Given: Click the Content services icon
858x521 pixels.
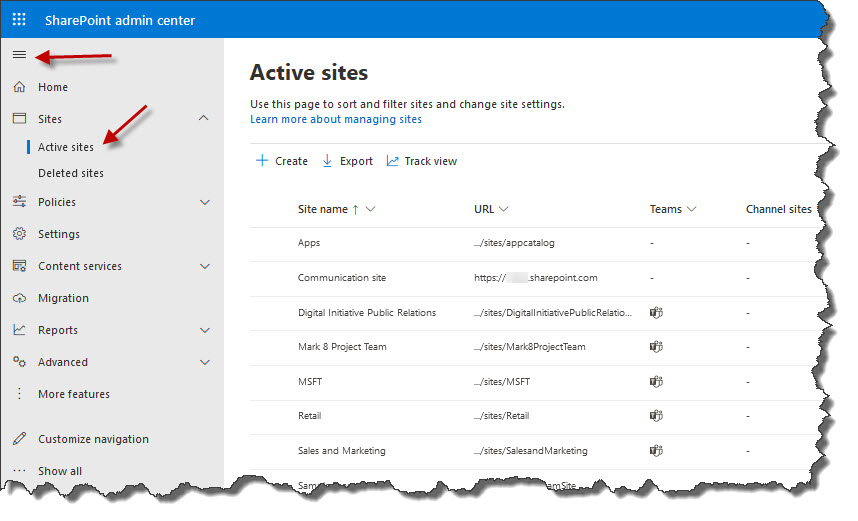Looking at the screenshot, I should click(19, 266).
